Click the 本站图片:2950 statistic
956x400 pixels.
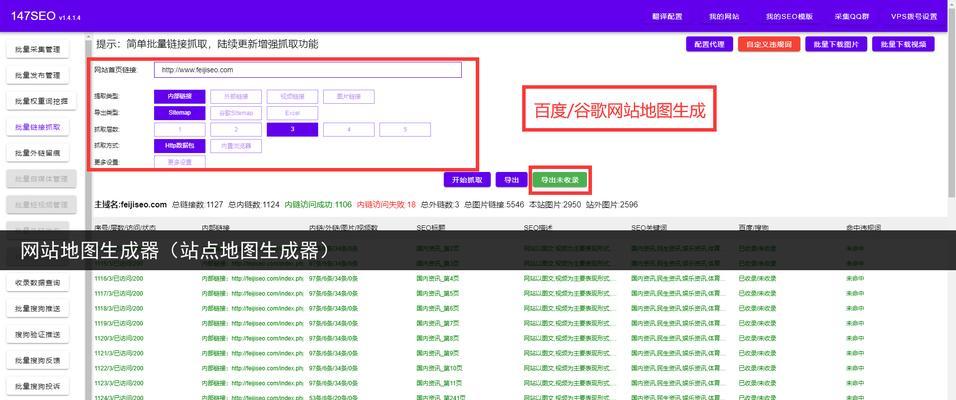(555, 204)
